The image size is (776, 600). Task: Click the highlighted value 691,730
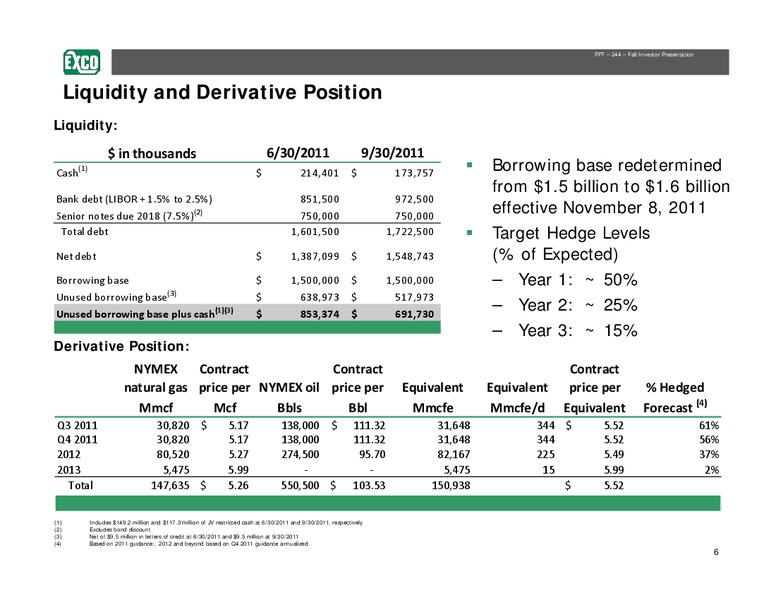tap(414, 314)
